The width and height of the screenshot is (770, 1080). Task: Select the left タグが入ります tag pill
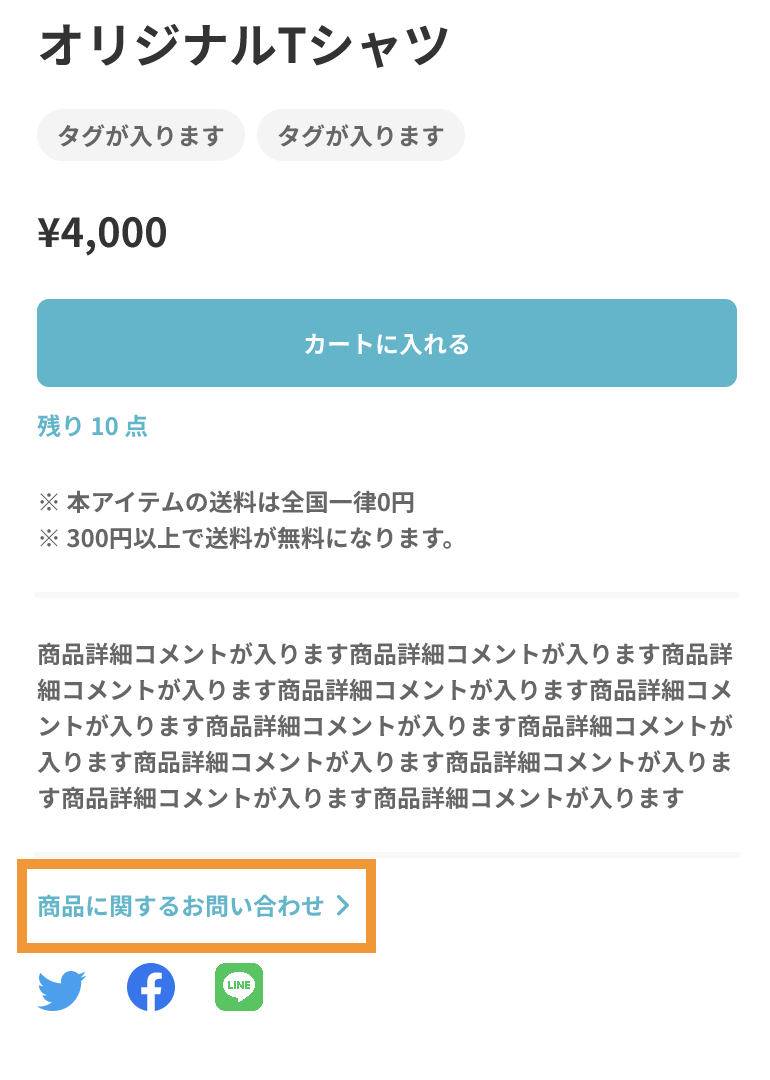(141, 136)
